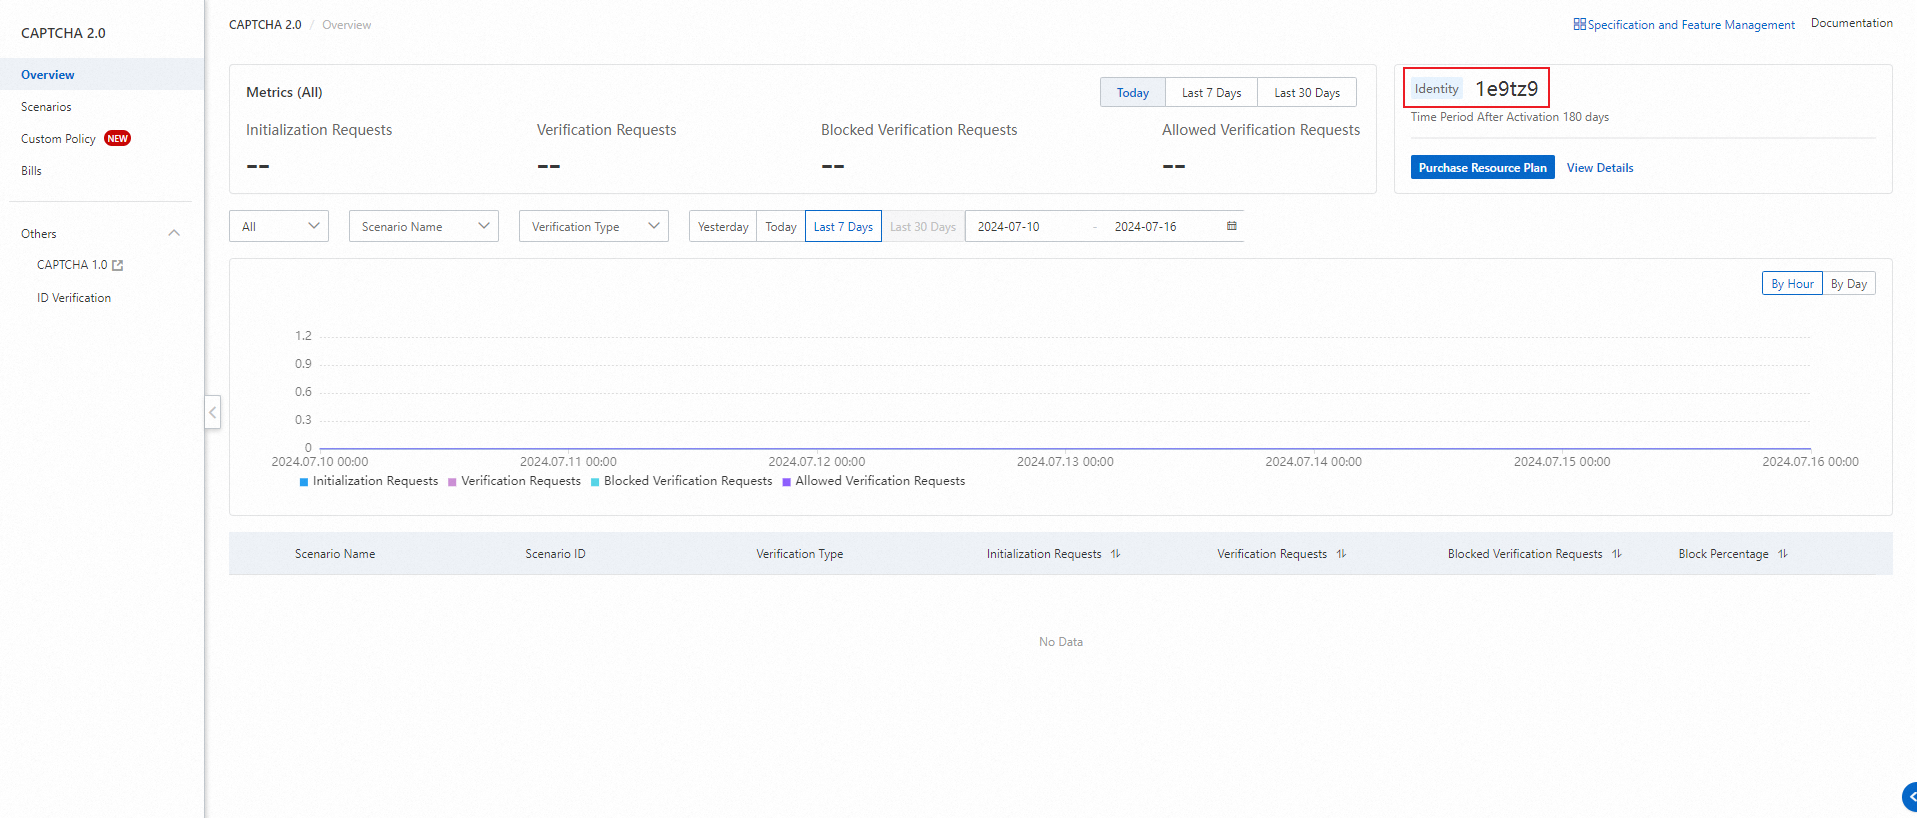This screenshot has height=818, width=1917.
Task: Click the Verification Requests metric label
Action: (x=606, y=130)
